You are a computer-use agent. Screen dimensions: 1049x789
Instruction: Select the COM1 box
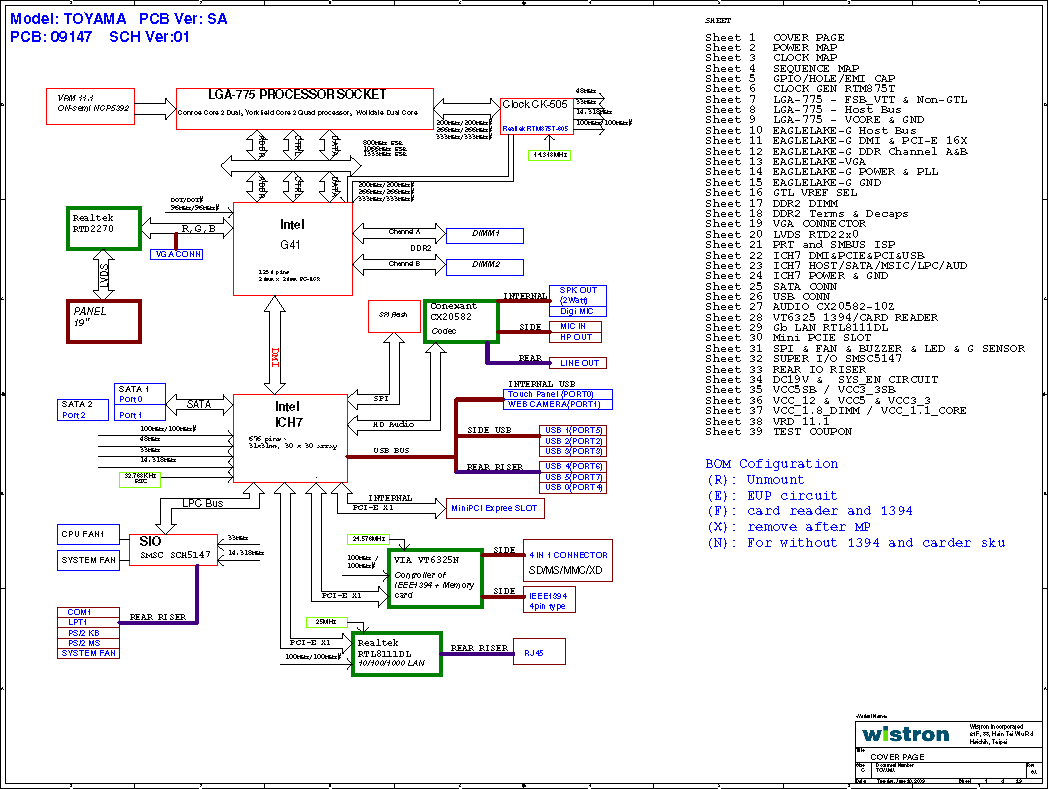pyautogui.click(x=88, y=612)
